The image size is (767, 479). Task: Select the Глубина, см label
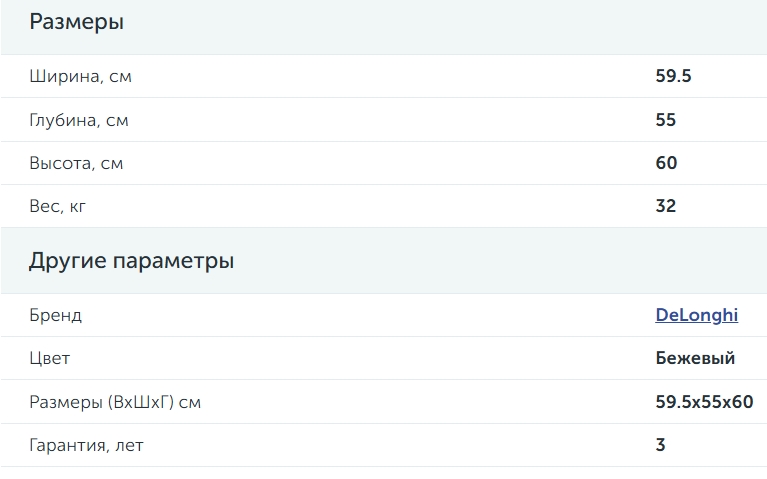click(79, 120)
